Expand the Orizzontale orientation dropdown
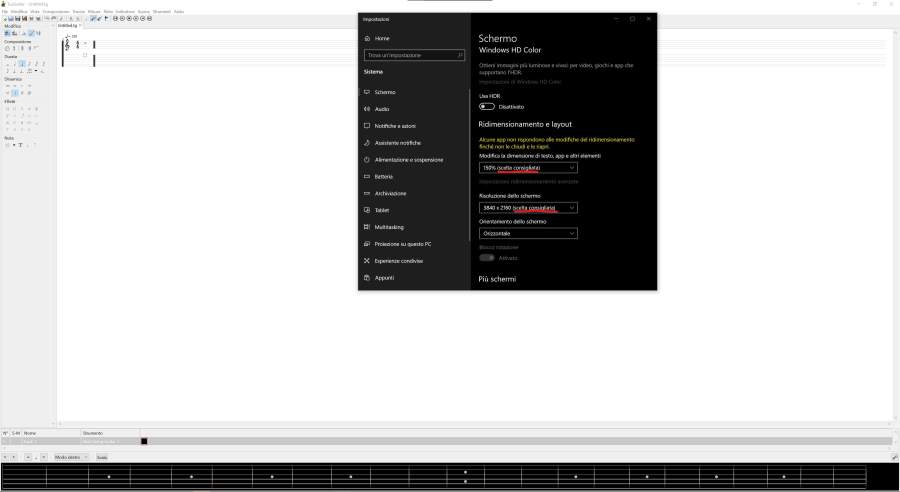Viewport: 900px width, 492px height. 528,233
